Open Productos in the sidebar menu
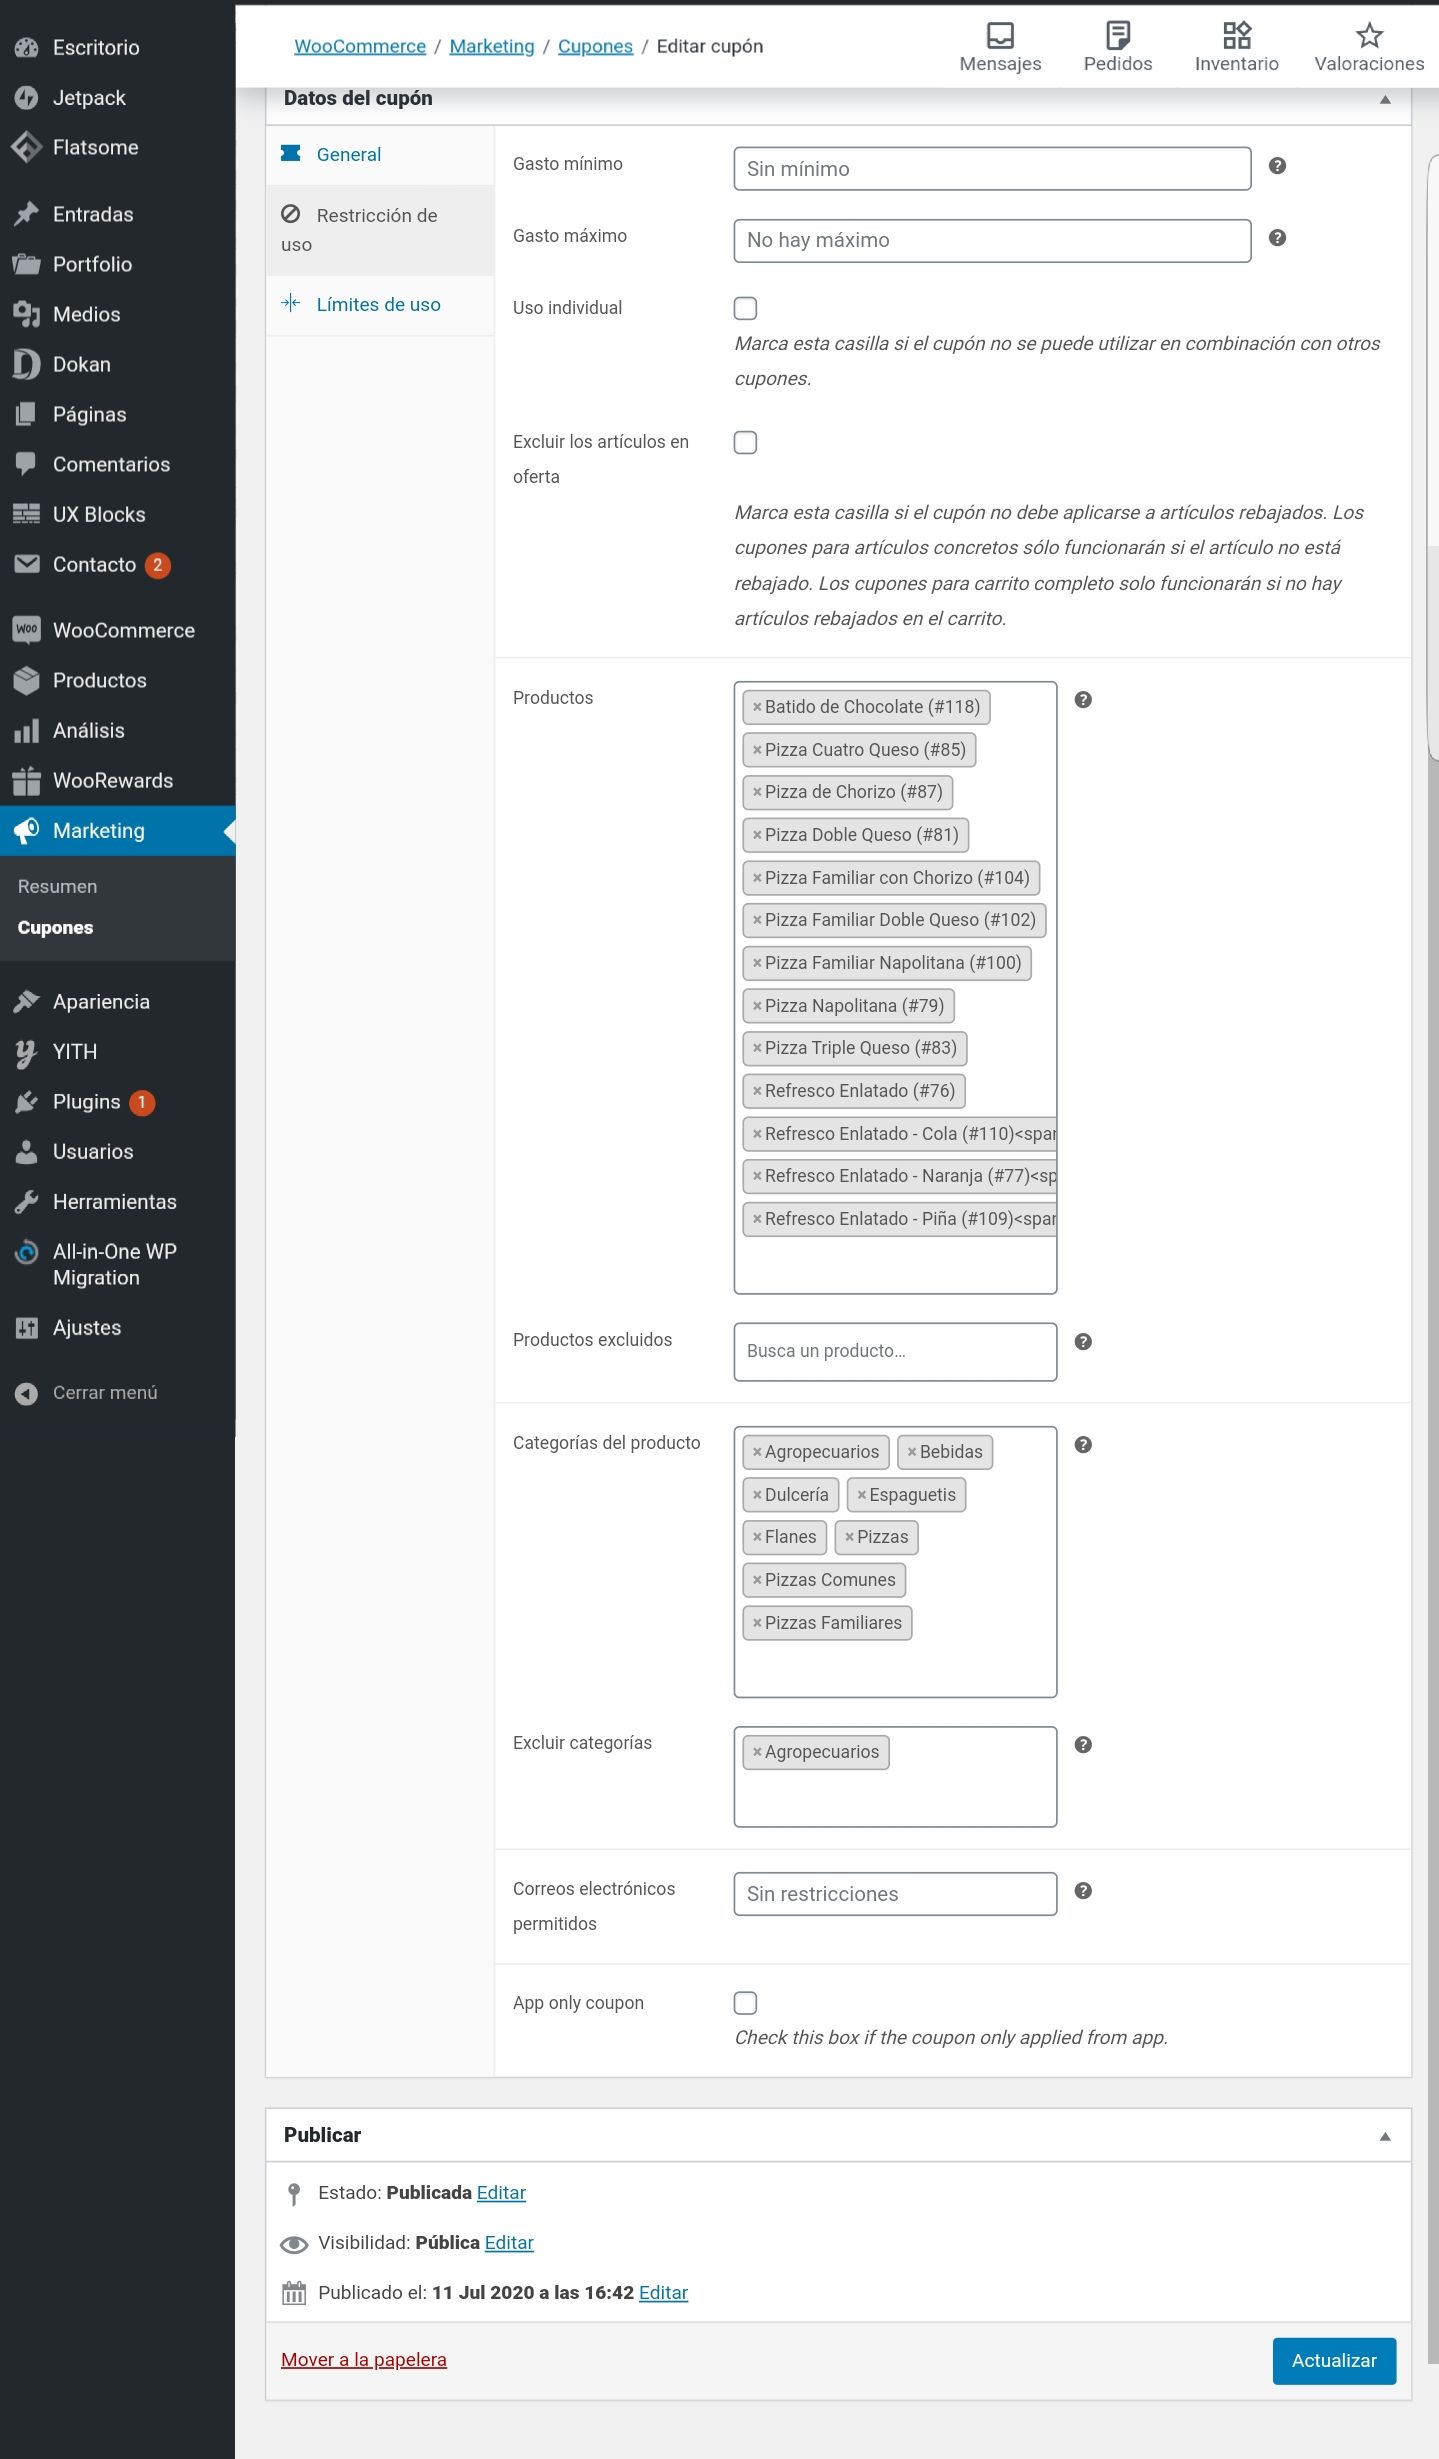1439x2459 pixels. pyautogui.click(x=117, y=681)
